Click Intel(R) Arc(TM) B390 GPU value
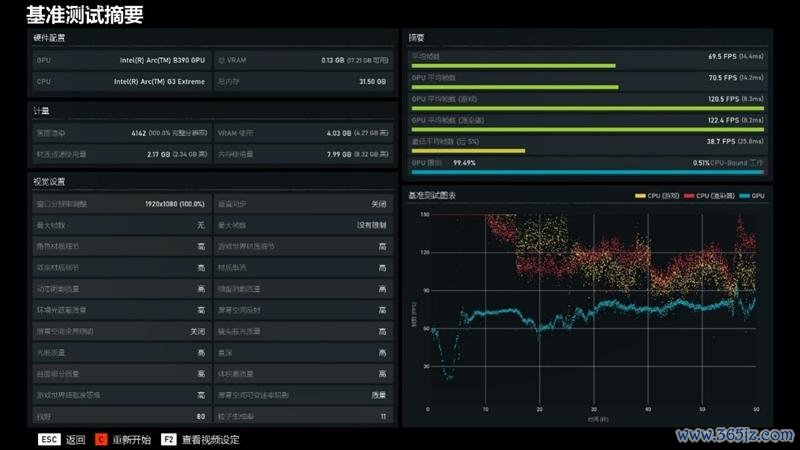The image size is (800, 450). point(162,60)
